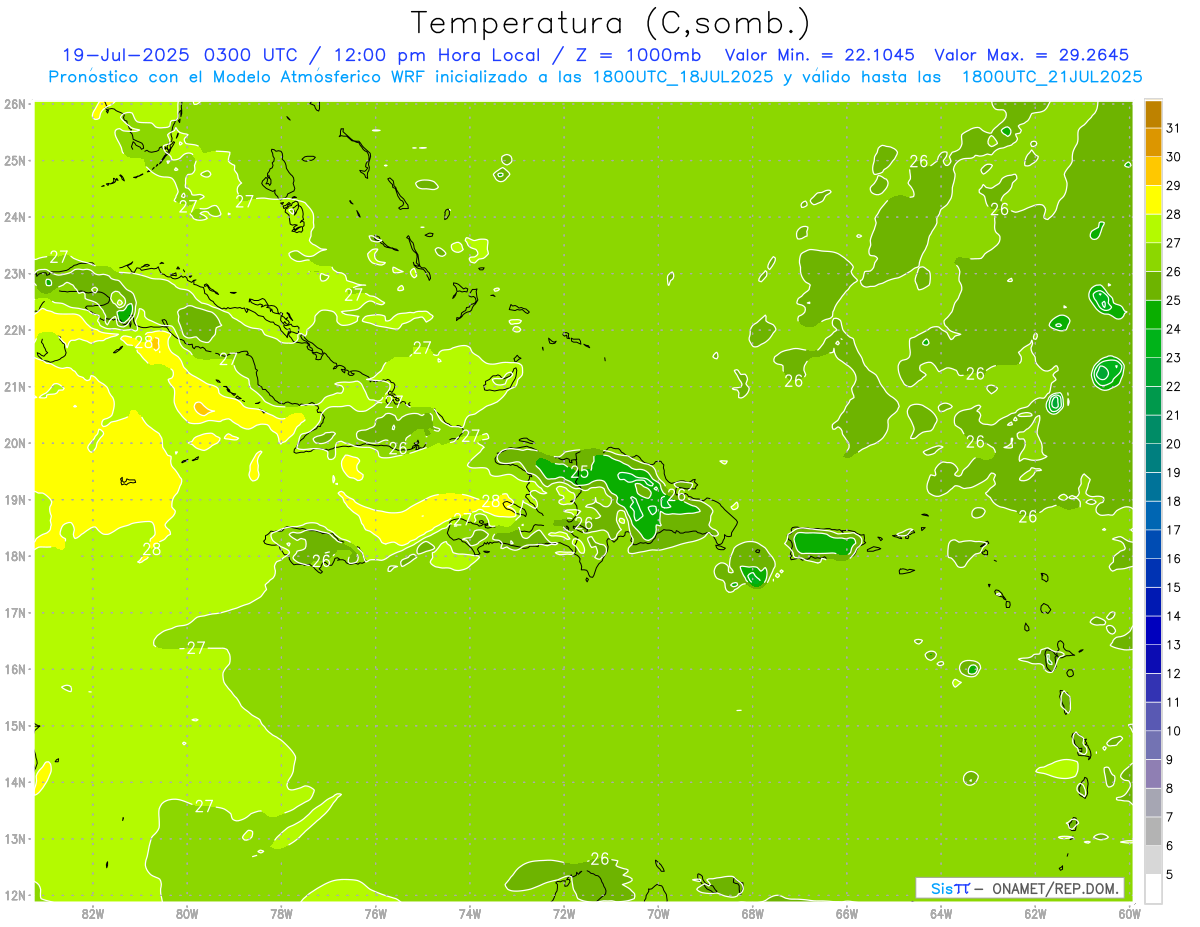Click the purple legend swatch between 9 and 10

1153,745
